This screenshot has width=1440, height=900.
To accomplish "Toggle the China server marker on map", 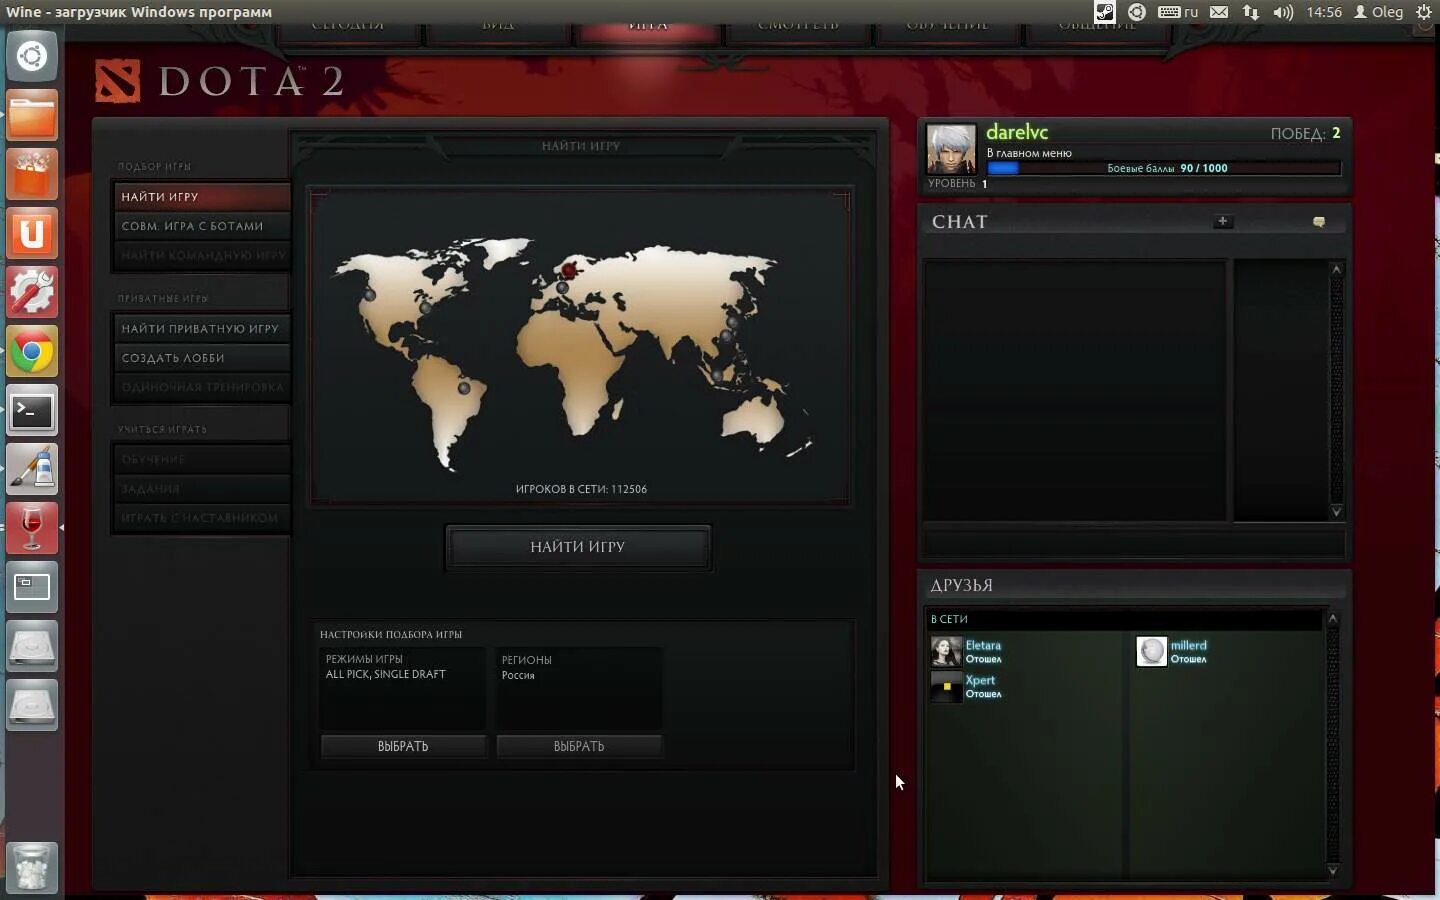I will click(x=726, y=337).
